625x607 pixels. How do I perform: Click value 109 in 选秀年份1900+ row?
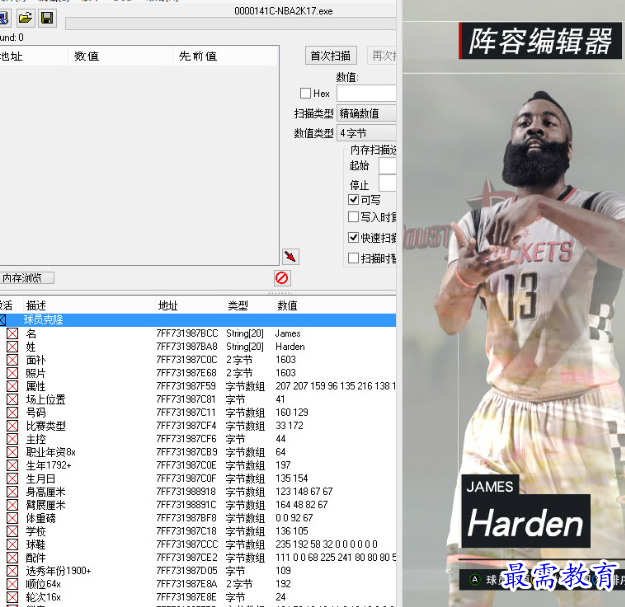point(283,570)
